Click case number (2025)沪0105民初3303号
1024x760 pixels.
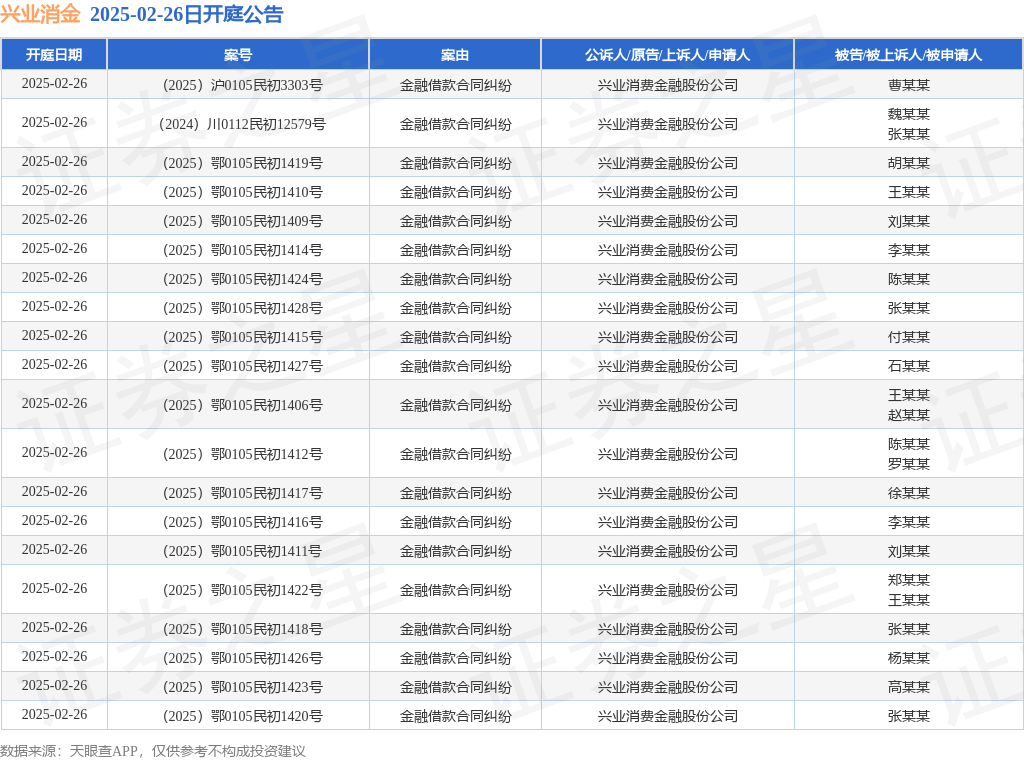242,85
